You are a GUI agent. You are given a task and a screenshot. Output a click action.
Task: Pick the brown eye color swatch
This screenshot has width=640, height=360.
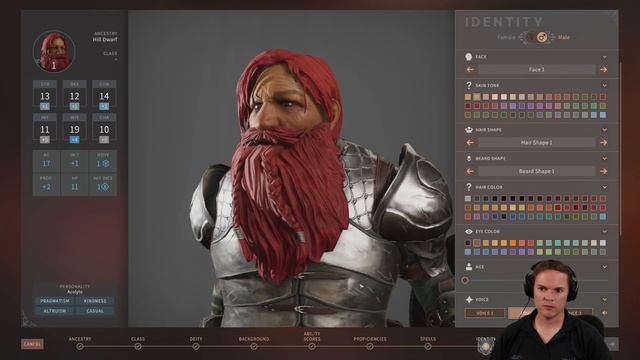coord(477,243)
